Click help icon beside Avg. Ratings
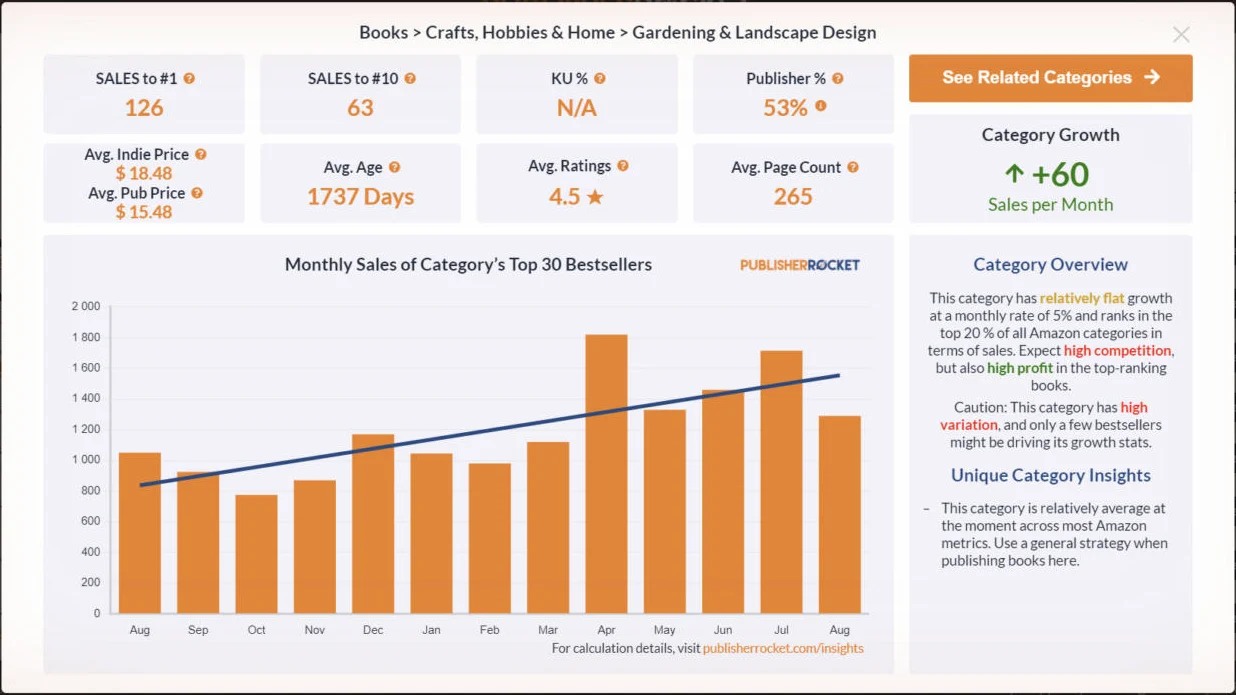 point(623,166)
